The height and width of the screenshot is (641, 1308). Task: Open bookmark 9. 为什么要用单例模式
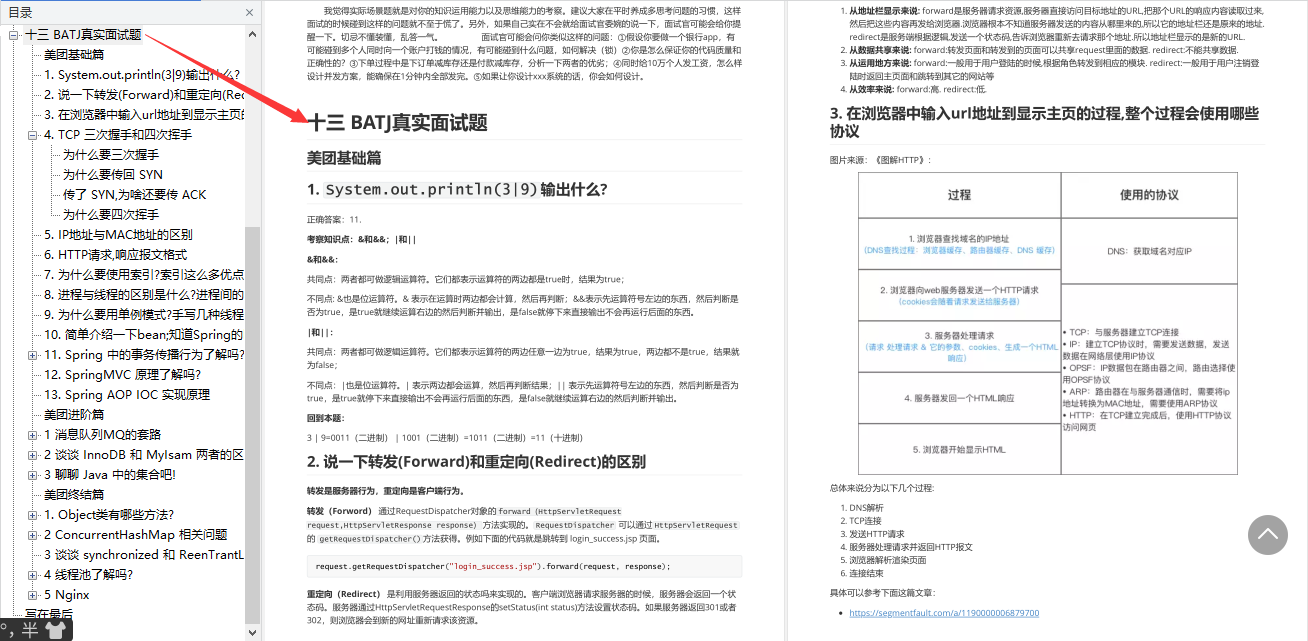(x=144, y=315)
